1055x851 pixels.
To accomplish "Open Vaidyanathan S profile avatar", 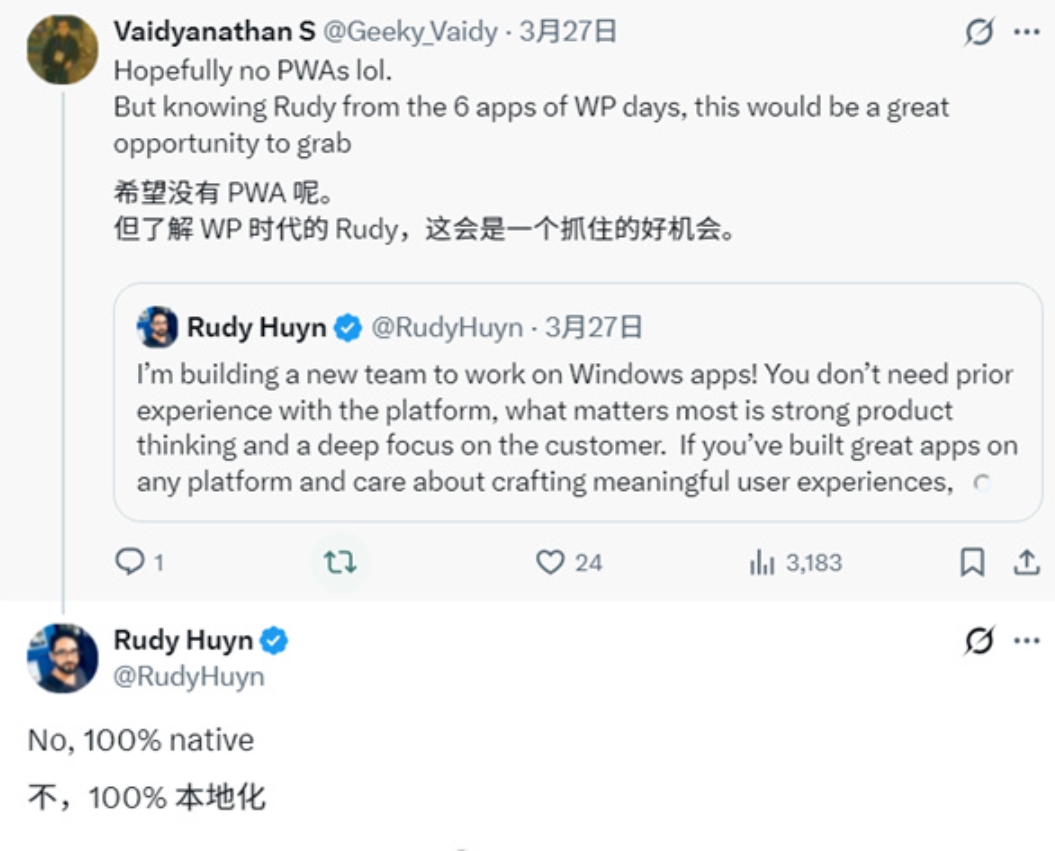I will [62, 50].
